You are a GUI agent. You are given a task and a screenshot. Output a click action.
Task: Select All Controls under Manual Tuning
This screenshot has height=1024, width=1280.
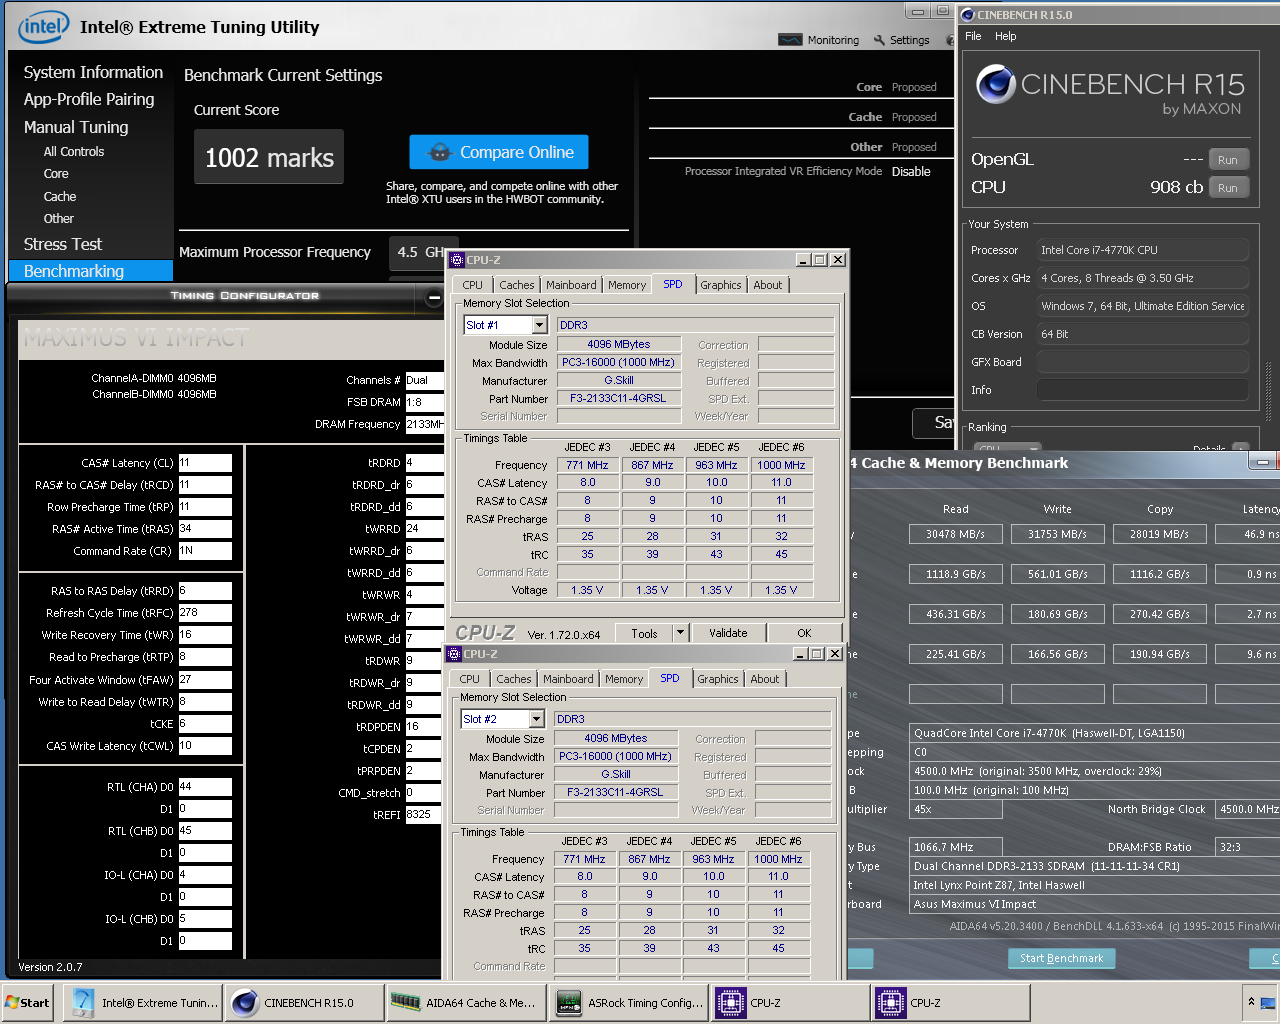(74, 152)
